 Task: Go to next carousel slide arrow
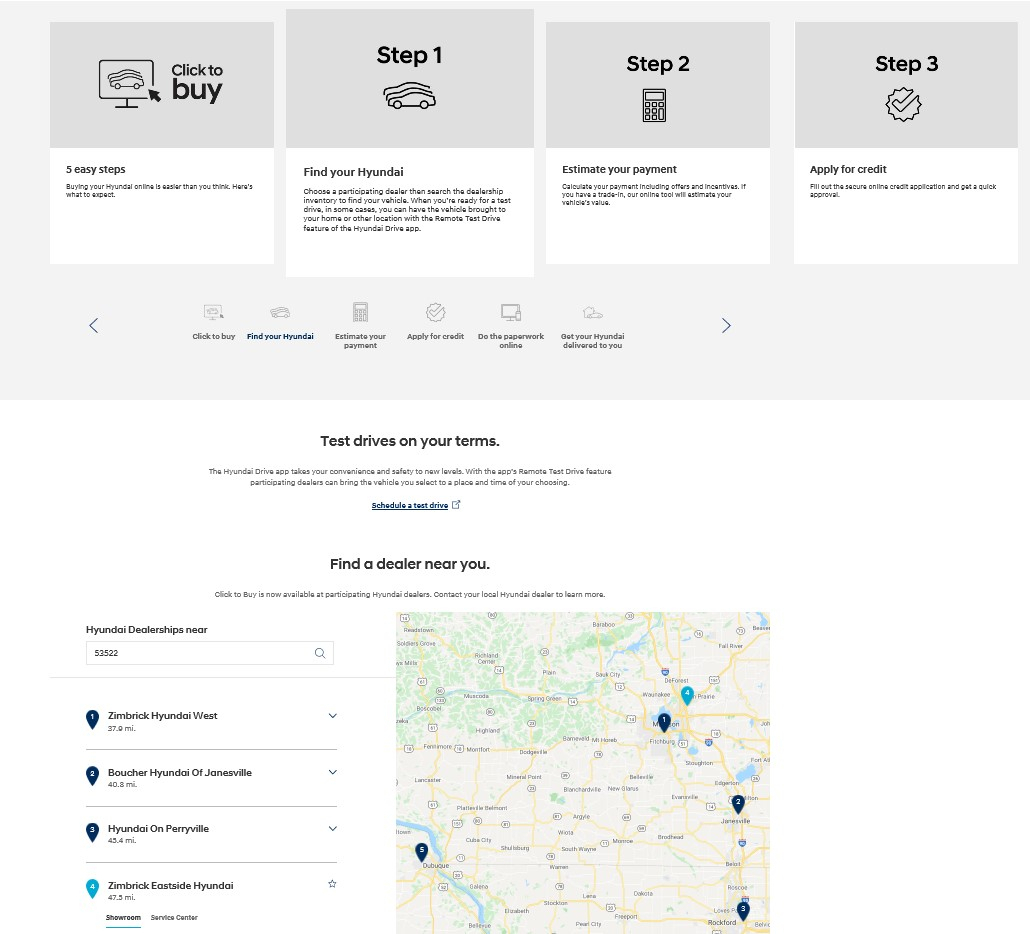tap(726, 325)
